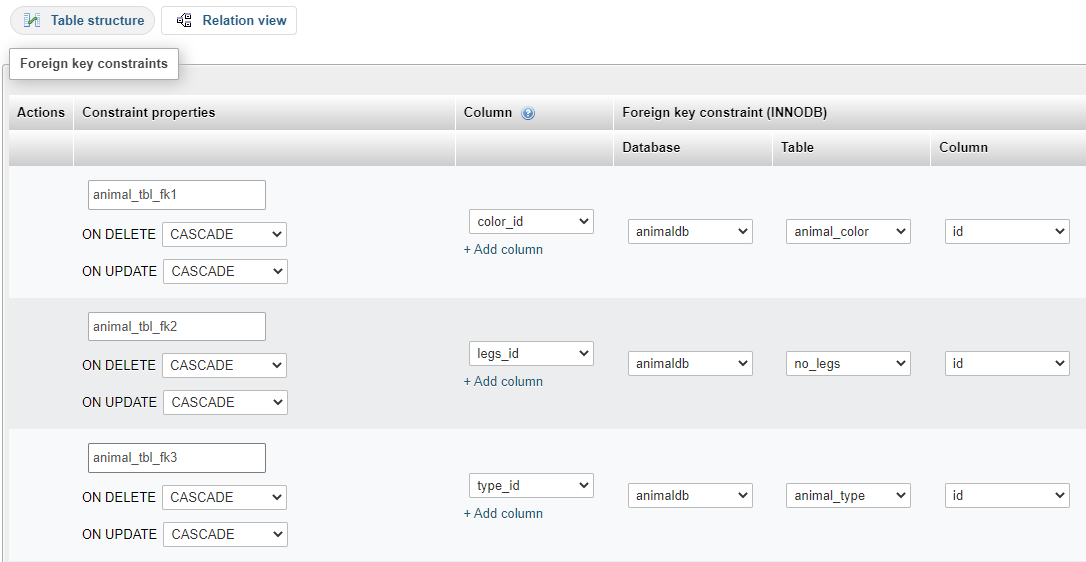This screenshot has width=1086, height=562.
Task: Click + Add column under legs_id
Action: [503, 381]
